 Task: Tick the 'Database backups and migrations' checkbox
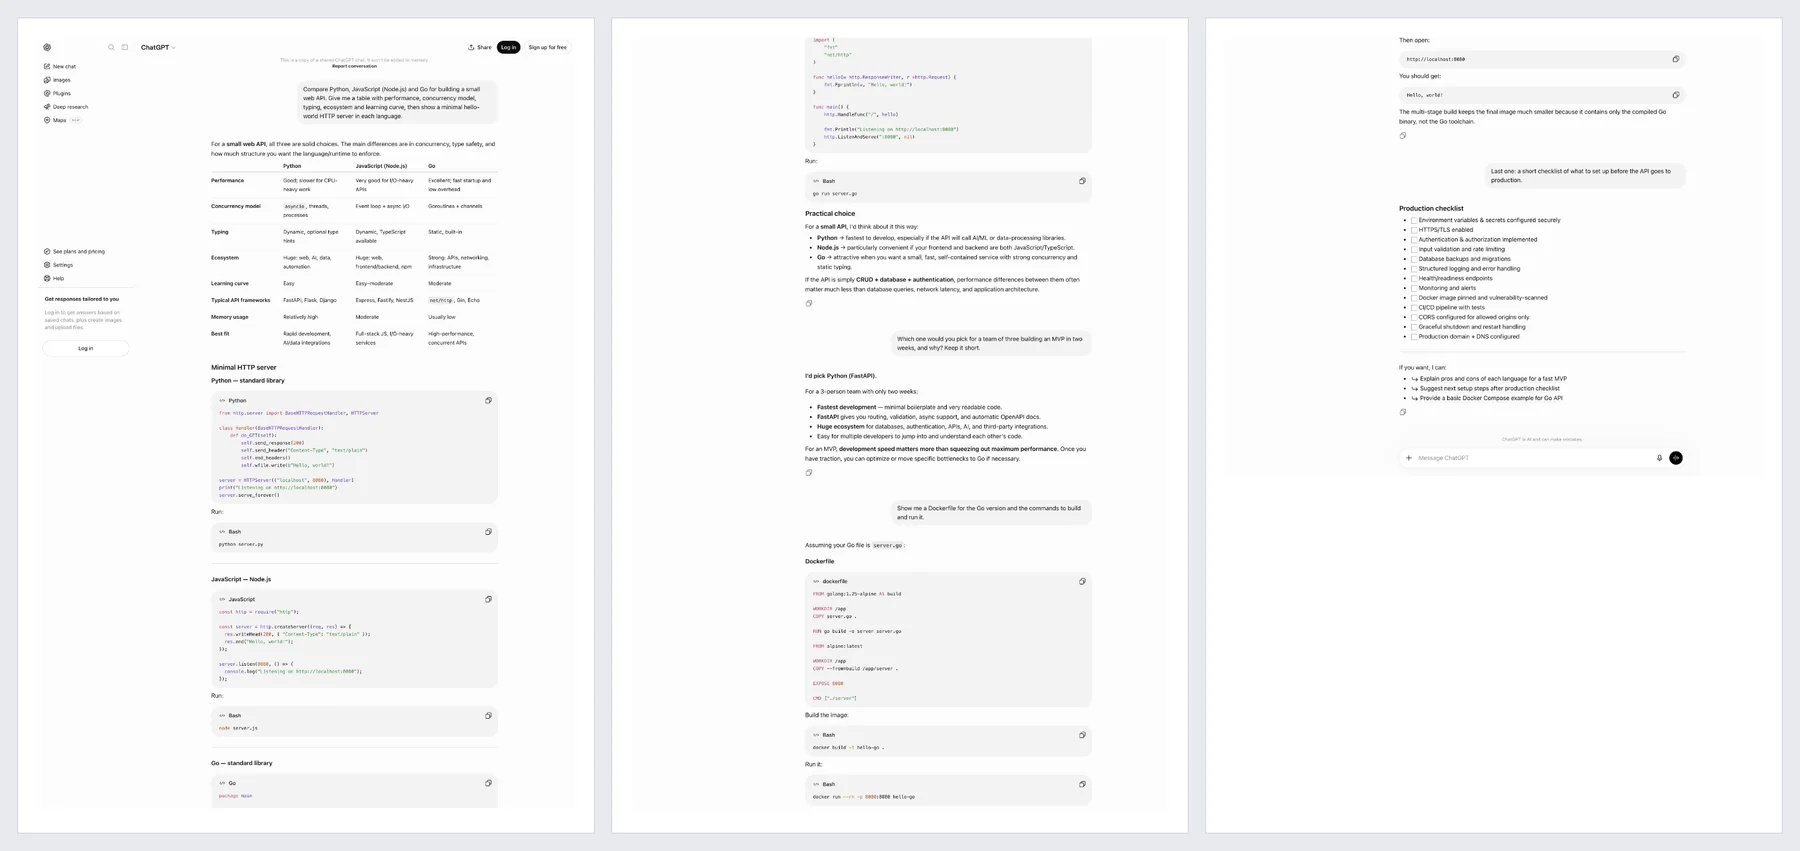tap(1414, 259)
